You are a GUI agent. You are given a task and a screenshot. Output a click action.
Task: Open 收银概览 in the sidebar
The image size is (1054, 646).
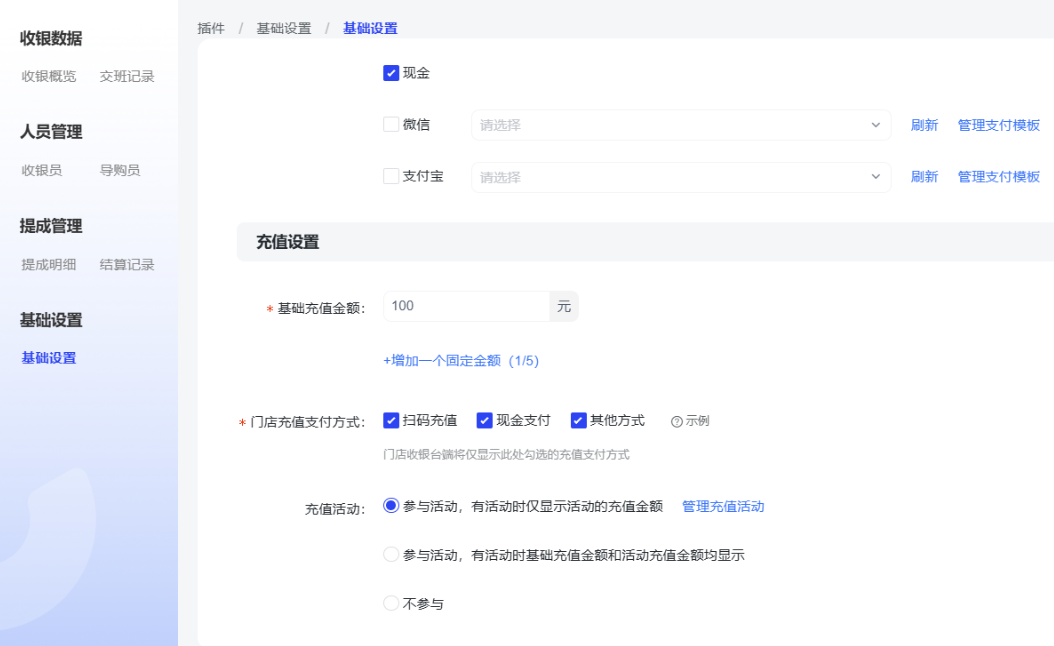[49, 76]
